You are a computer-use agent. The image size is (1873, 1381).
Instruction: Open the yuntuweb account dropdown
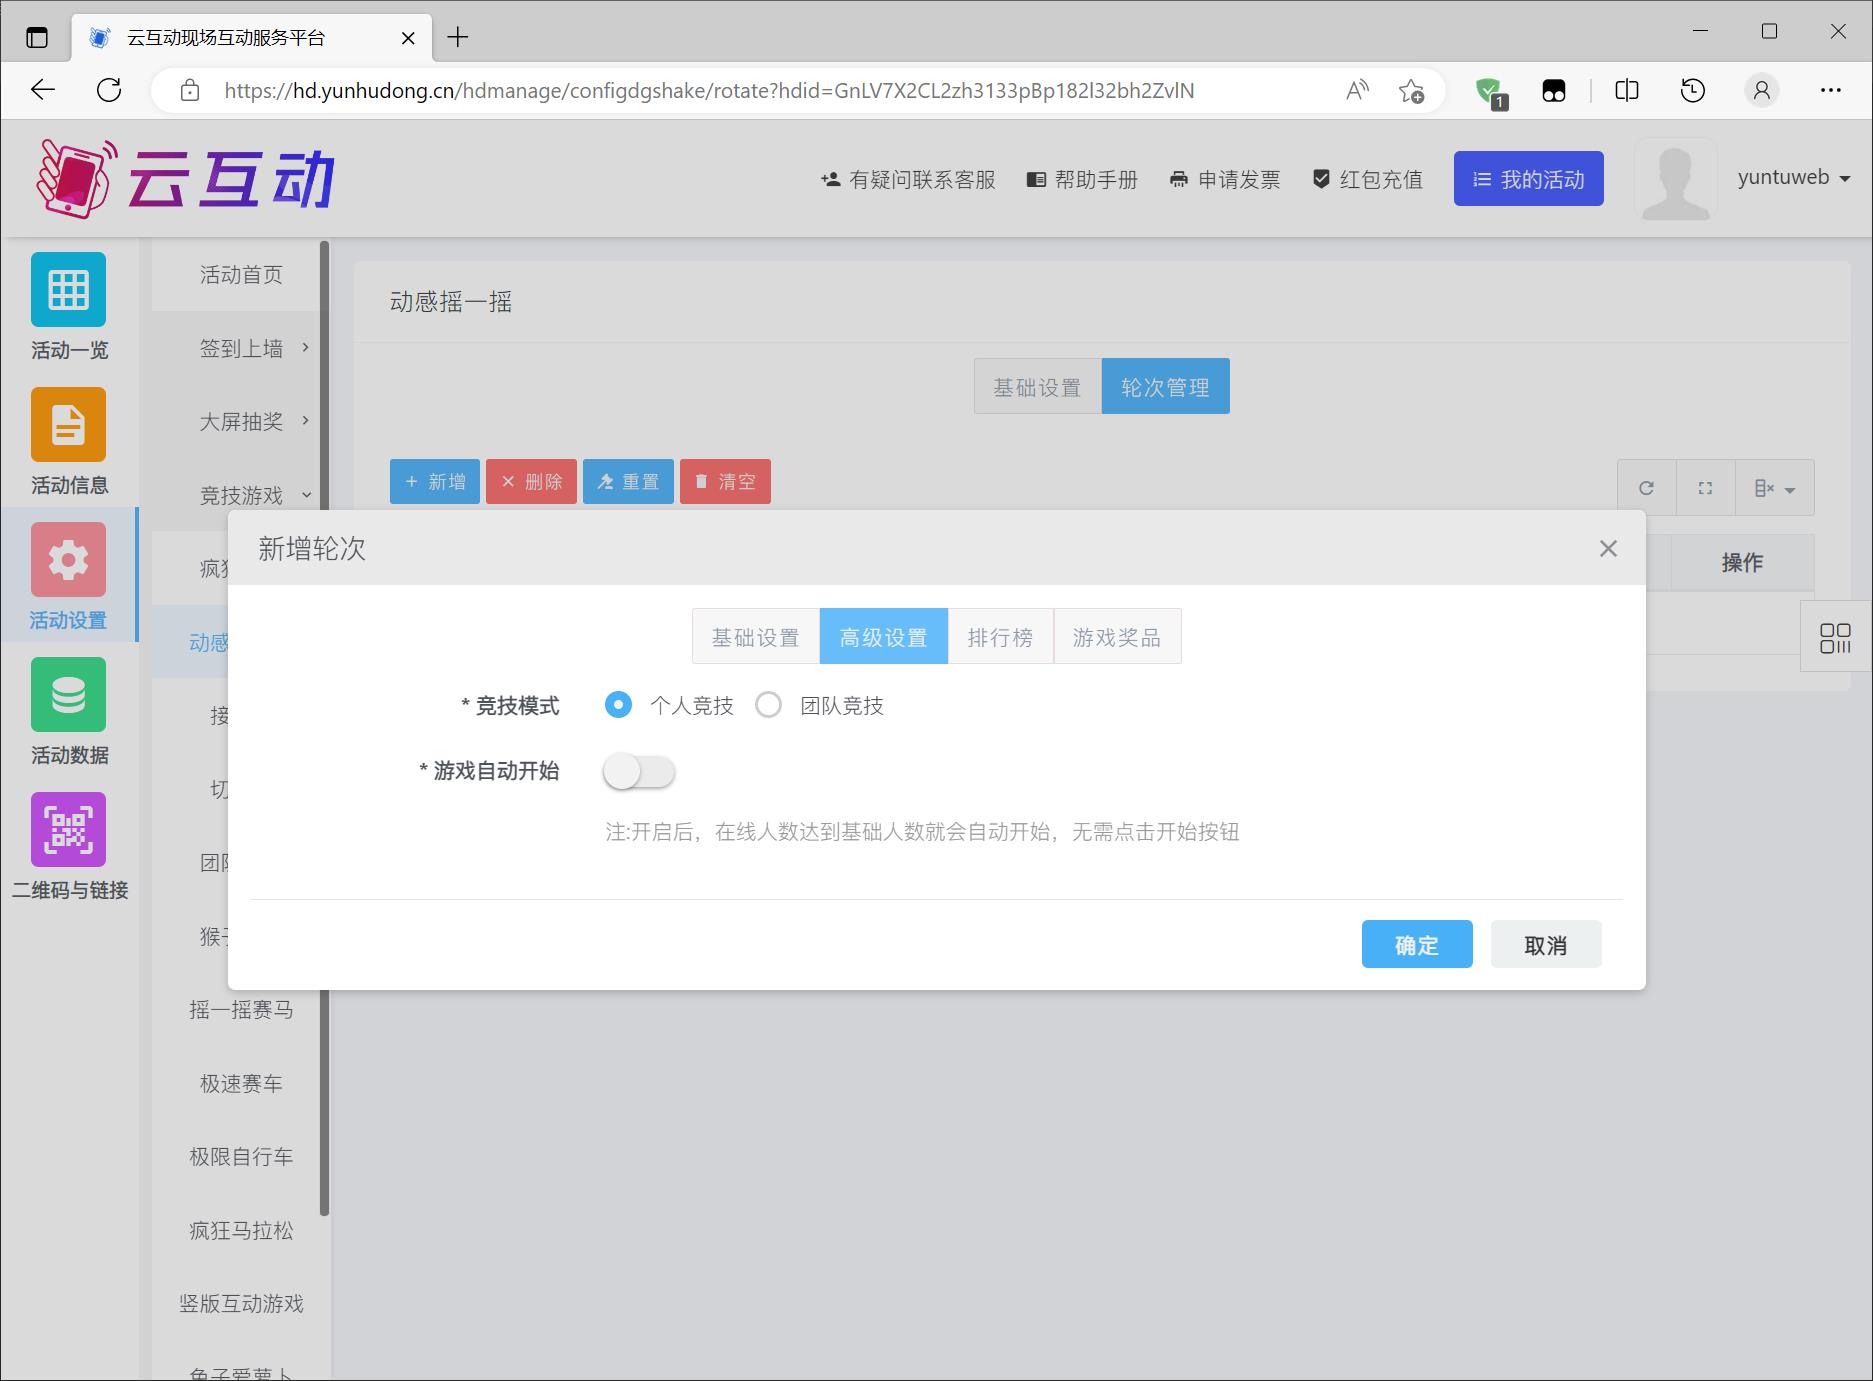point(1794,178)
